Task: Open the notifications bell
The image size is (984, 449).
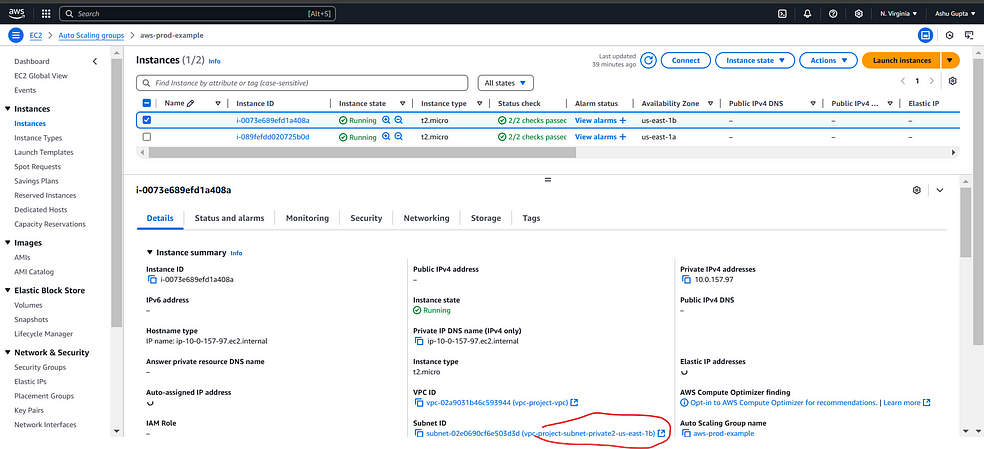Action: click(808, 13)
